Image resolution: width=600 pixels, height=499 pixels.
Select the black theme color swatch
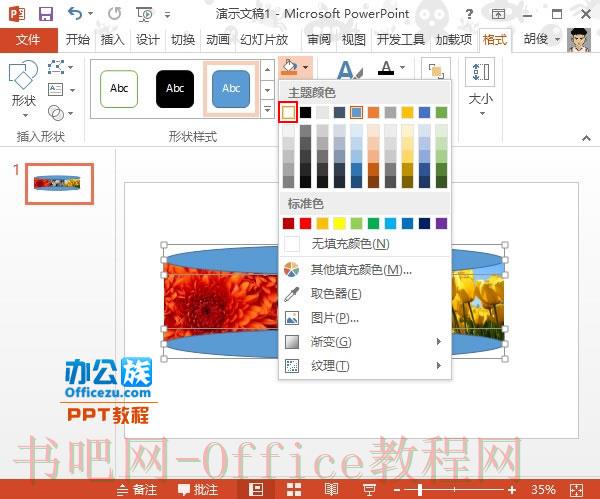pos(305,113)
